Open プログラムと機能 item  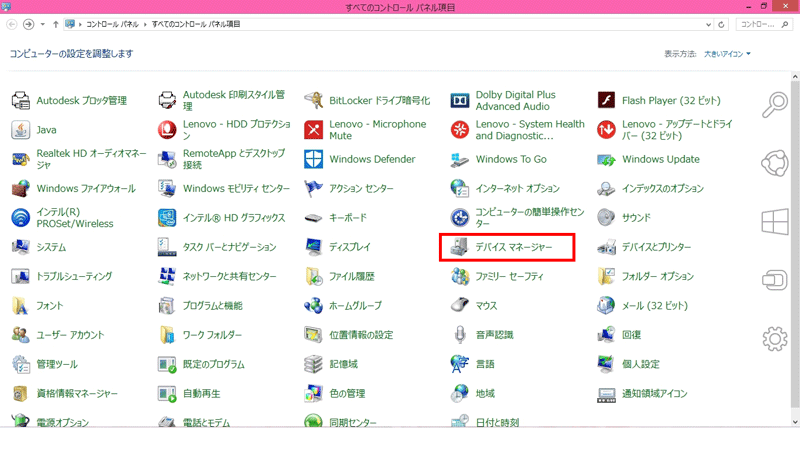[200, 306]
